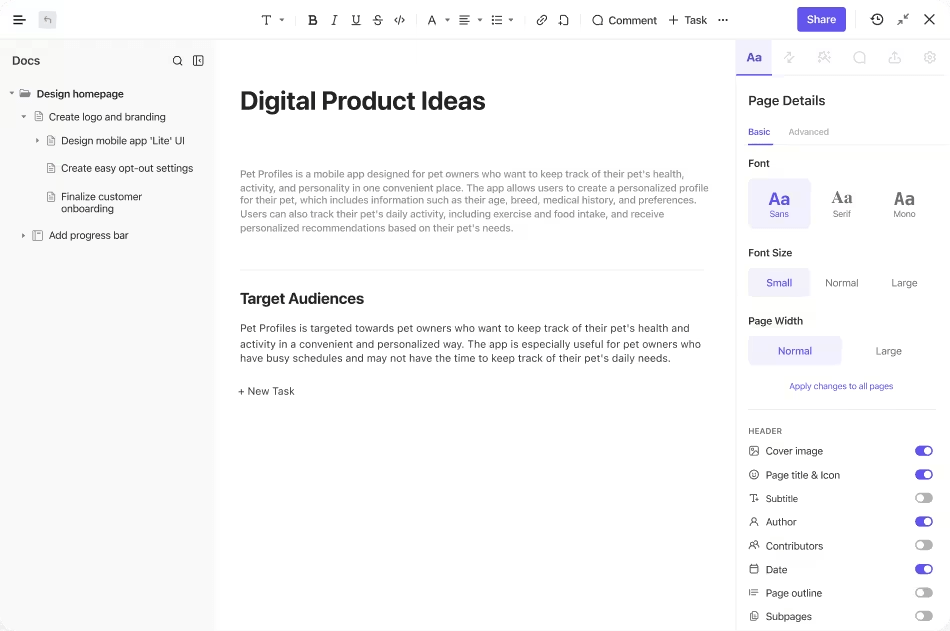This screenshot has height=631, width=950.
Task: Click the Digital Product Ideas title
Action: [362, 101]
